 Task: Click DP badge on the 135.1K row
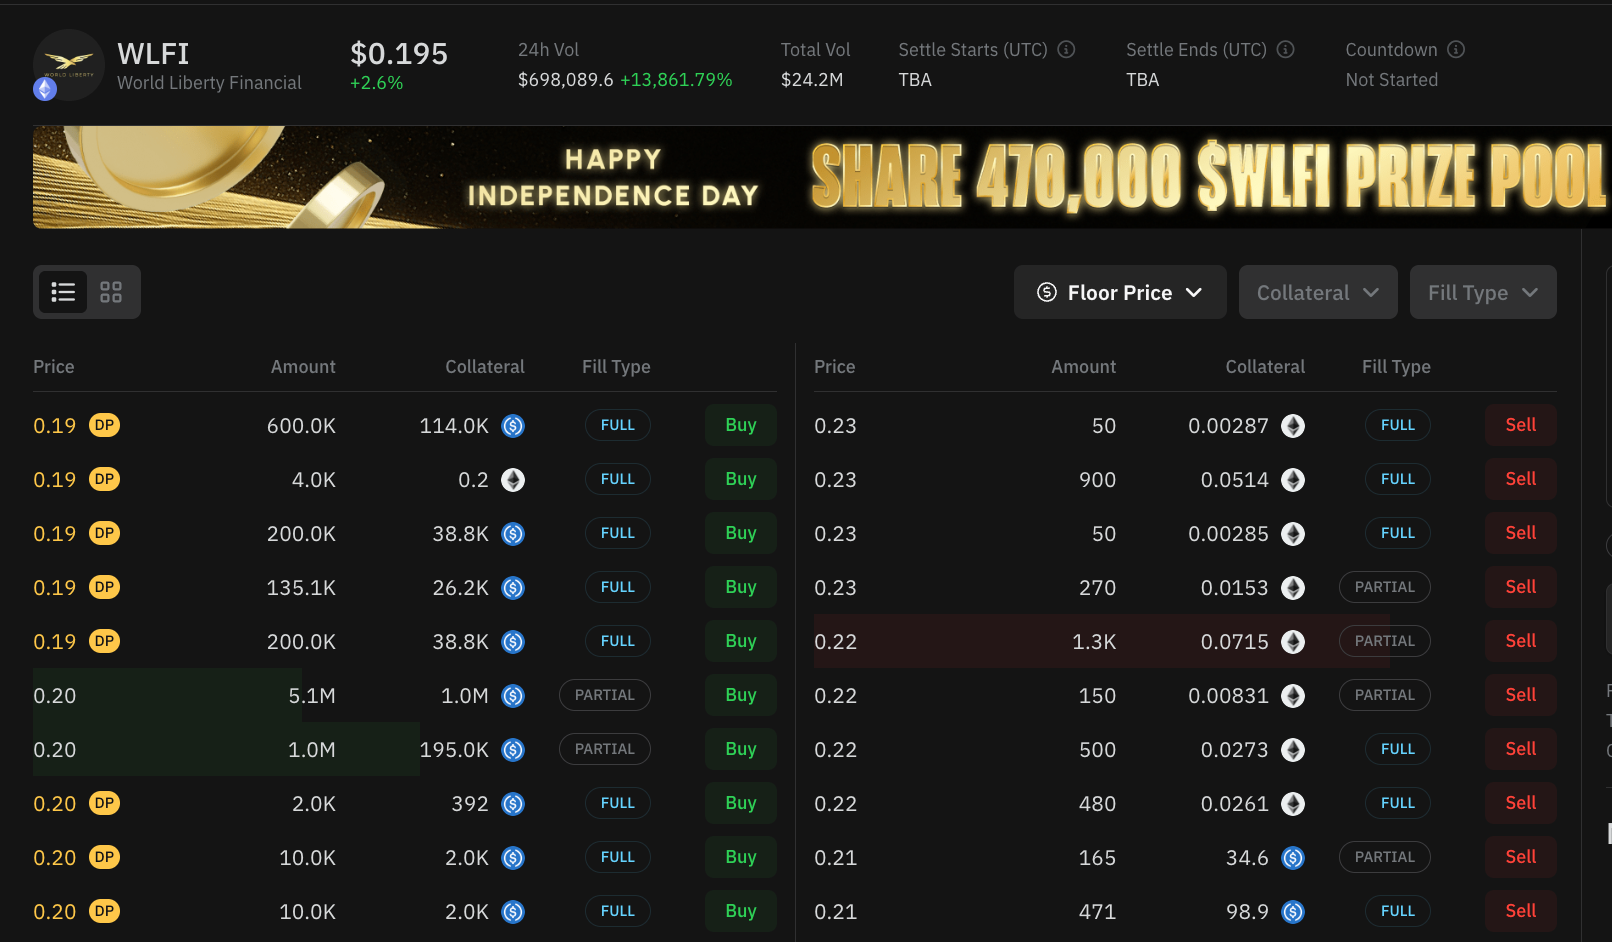coord(104,587)
